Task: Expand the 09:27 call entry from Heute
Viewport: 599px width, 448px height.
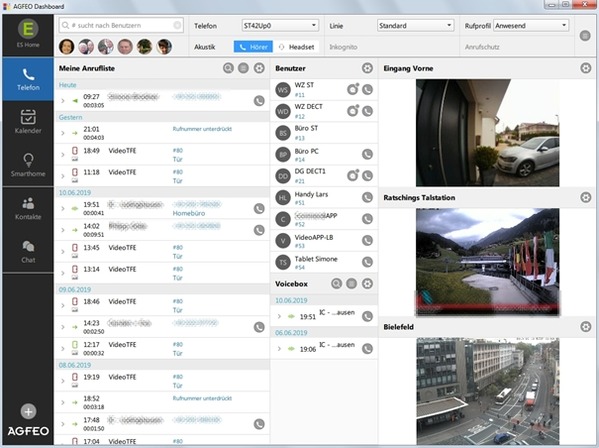Action: tap(63, 101)
